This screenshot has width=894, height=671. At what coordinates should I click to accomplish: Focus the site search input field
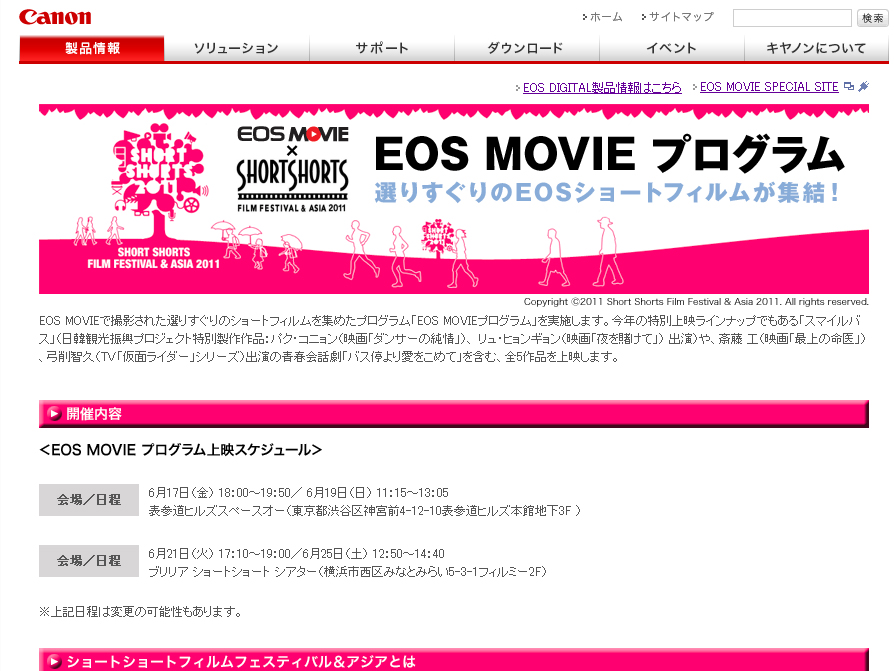(x=792, y=18)
